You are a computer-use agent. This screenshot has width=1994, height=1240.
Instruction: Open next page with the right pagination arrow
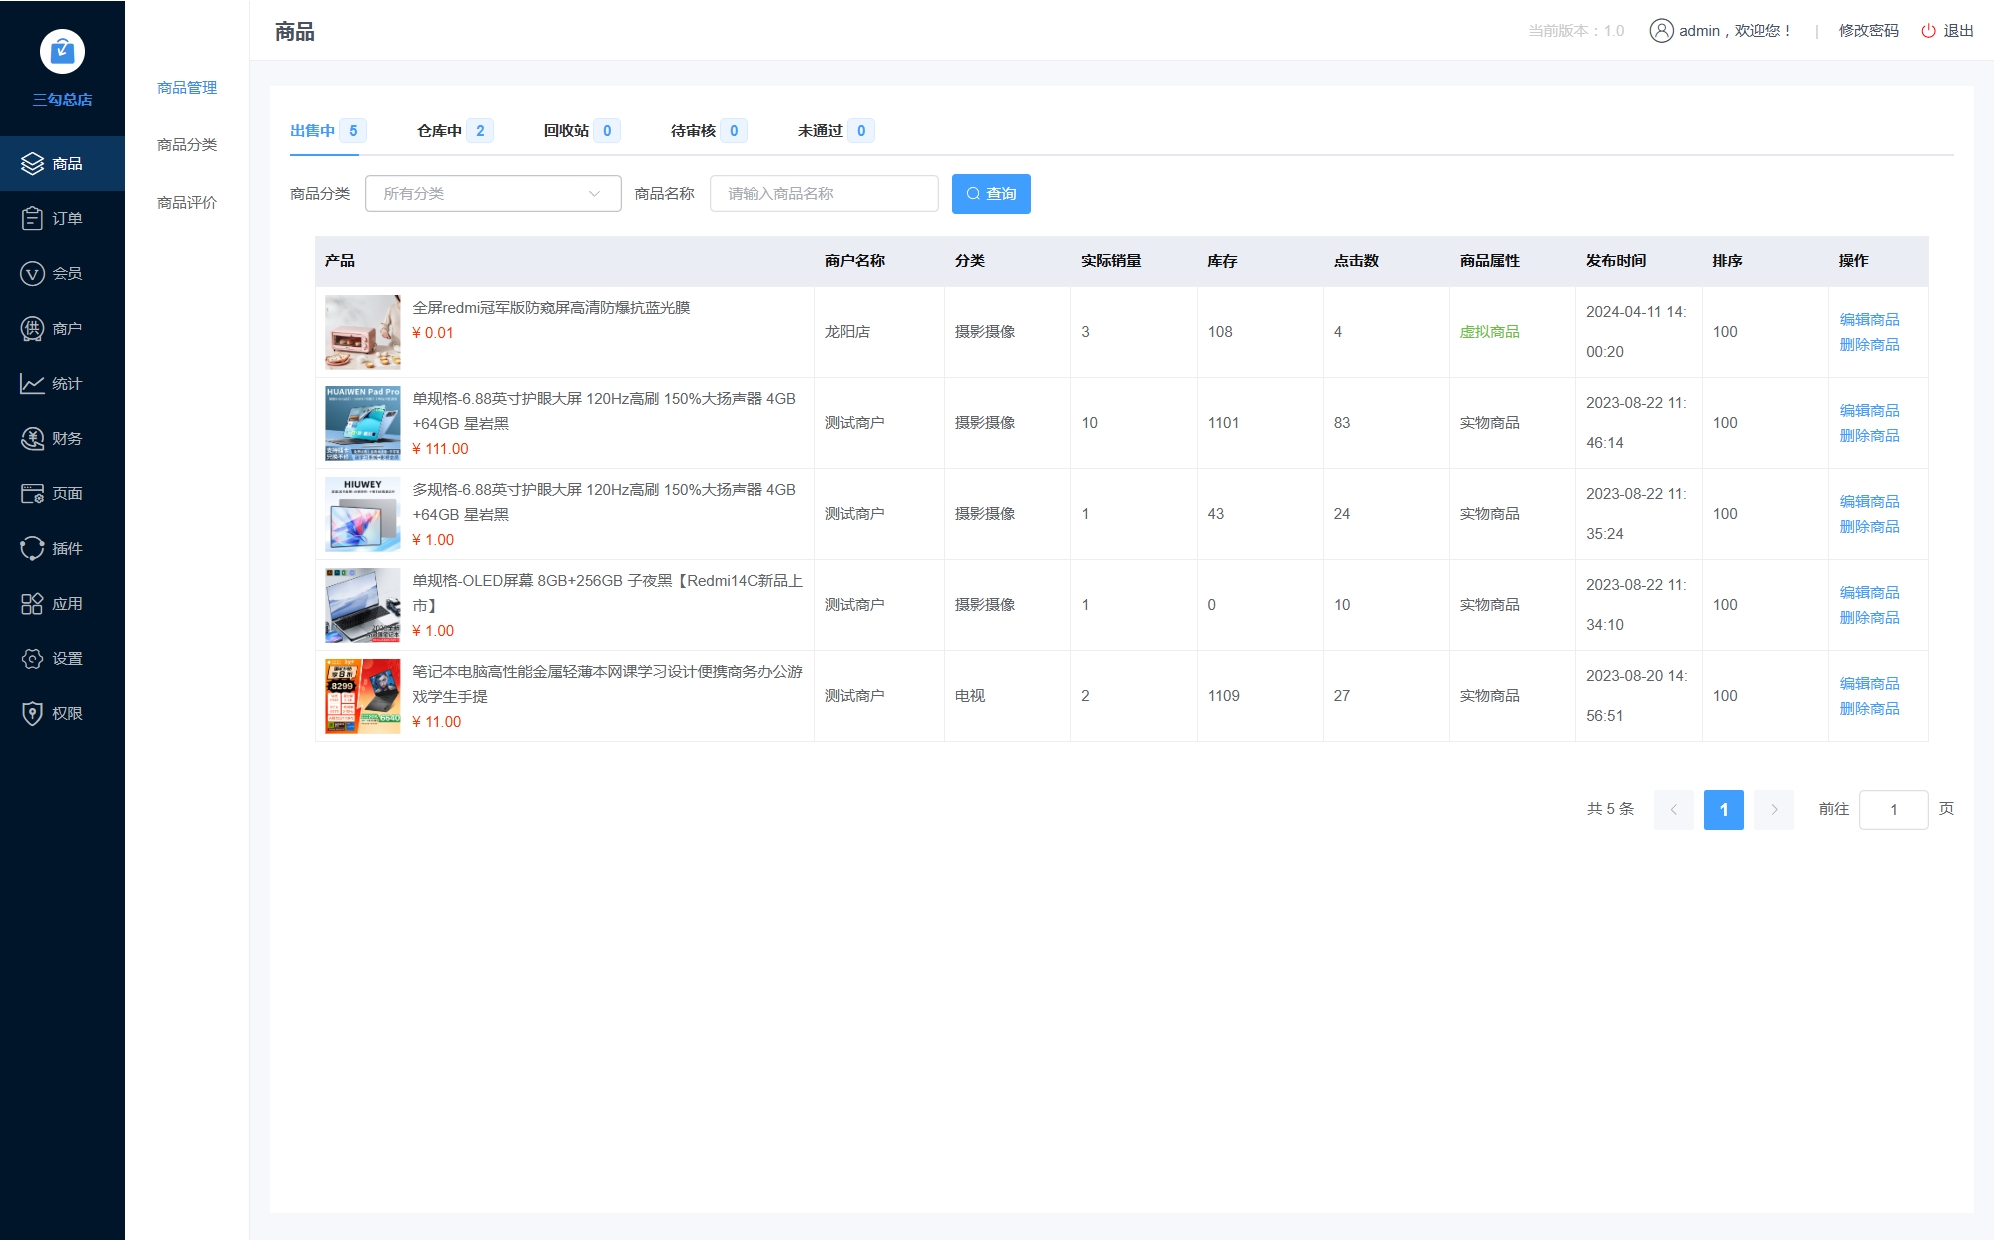click(x=1773, y=810)
